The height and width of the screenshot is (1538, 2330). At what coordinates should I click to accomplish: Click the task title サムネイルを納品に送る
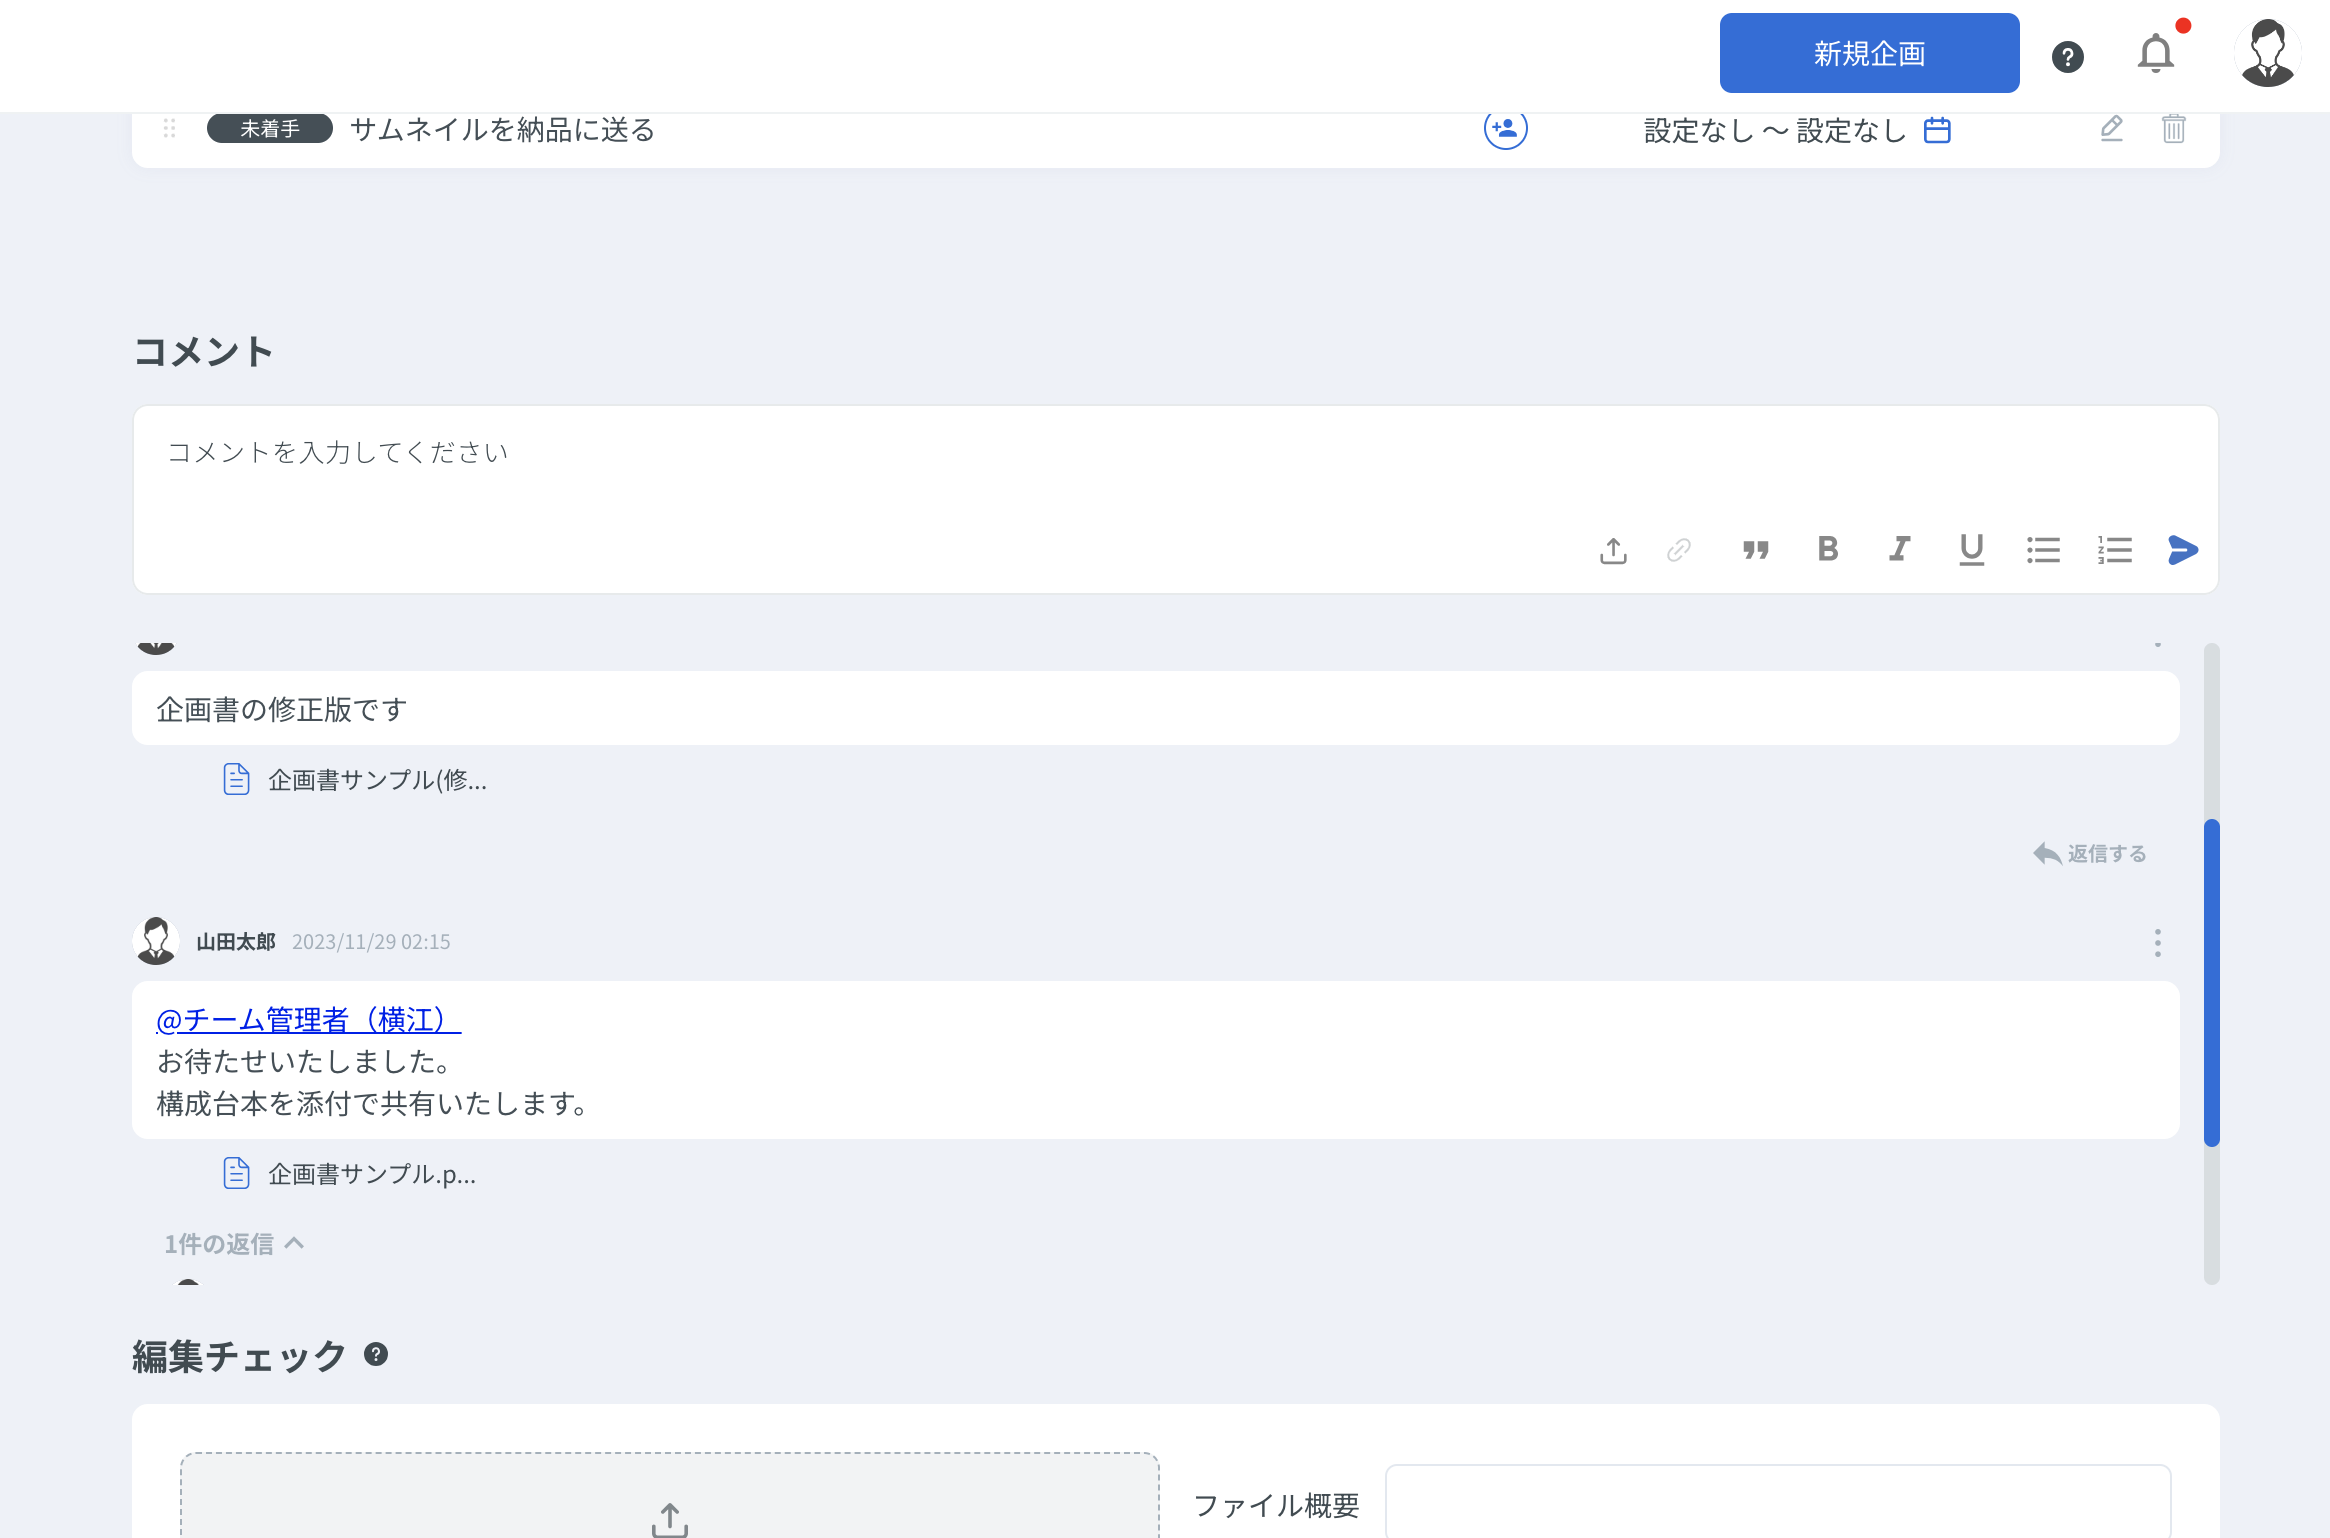click(502, 130)
